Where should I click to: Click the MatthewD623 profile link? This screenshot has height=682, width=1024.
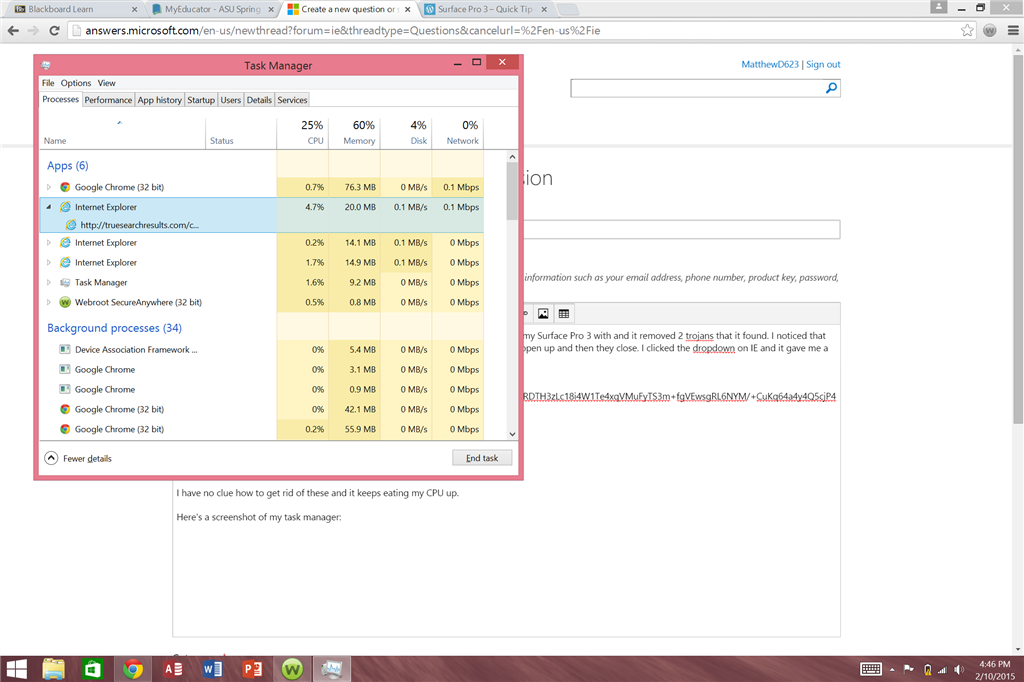pyautogui.click(x=770, y=64)
